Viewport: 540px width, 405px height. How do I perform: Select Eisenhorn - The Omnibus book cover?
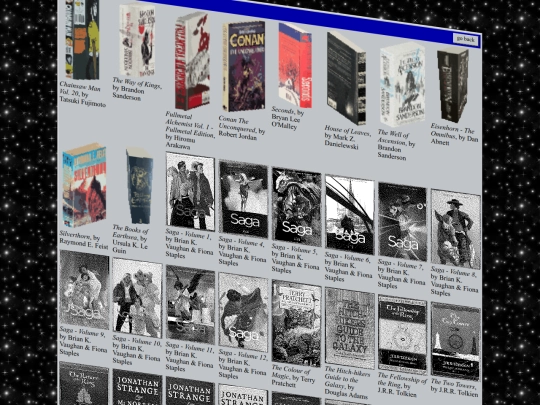(x=453, y=86)
